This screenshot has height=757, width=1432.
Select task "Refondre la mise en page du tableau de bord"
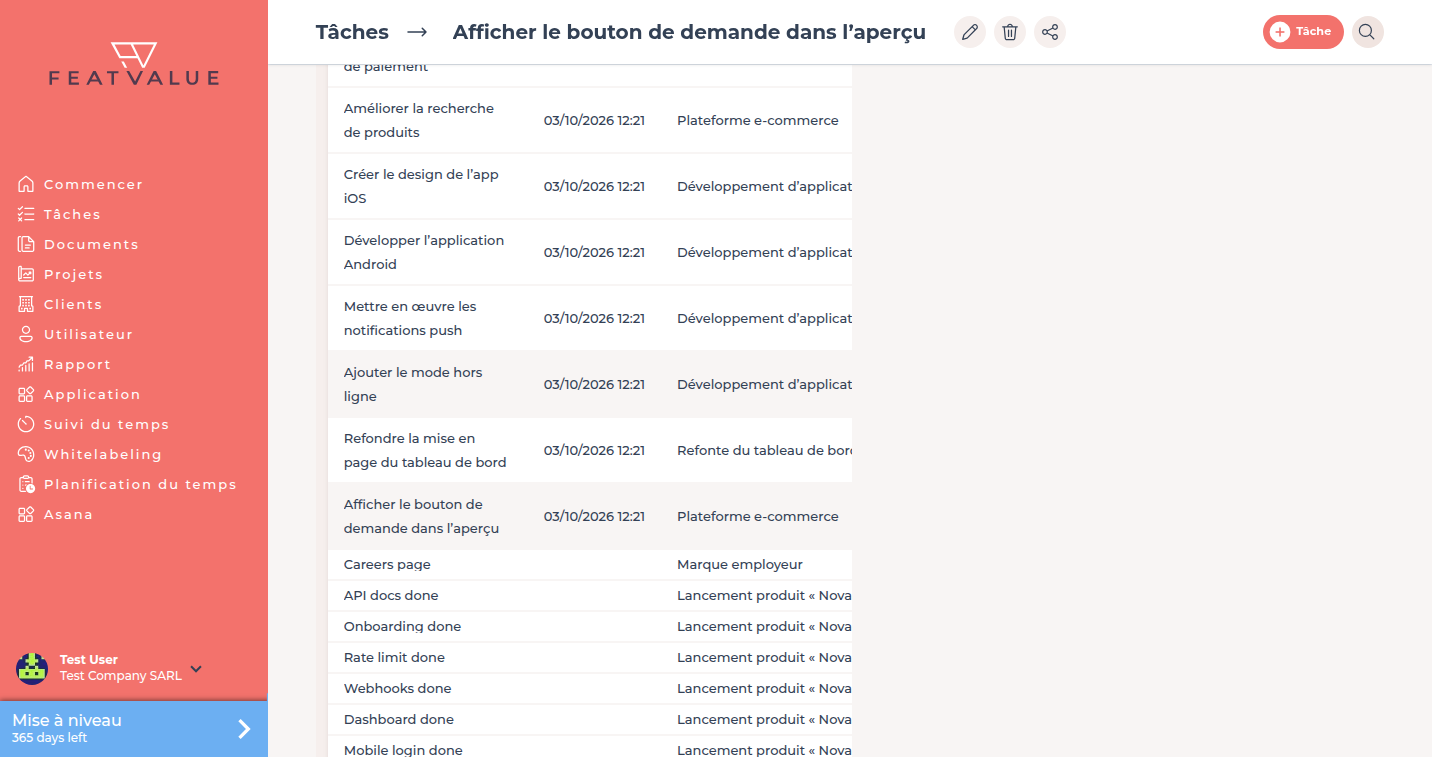pyautogui.click(x=590, y=450)
